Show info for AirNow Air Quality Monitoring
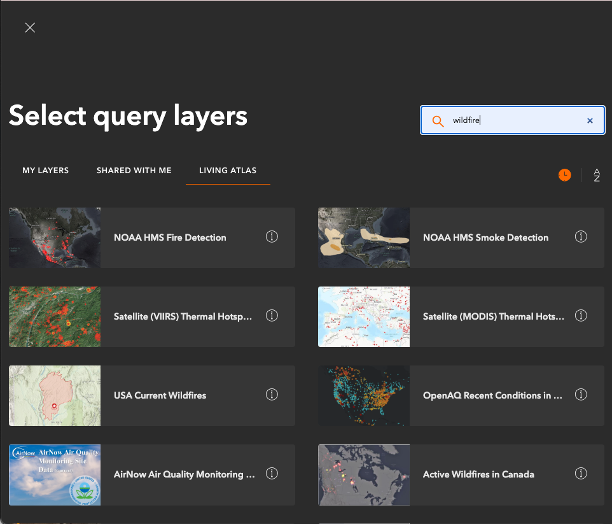612x524 pixels. click(272, 473)
